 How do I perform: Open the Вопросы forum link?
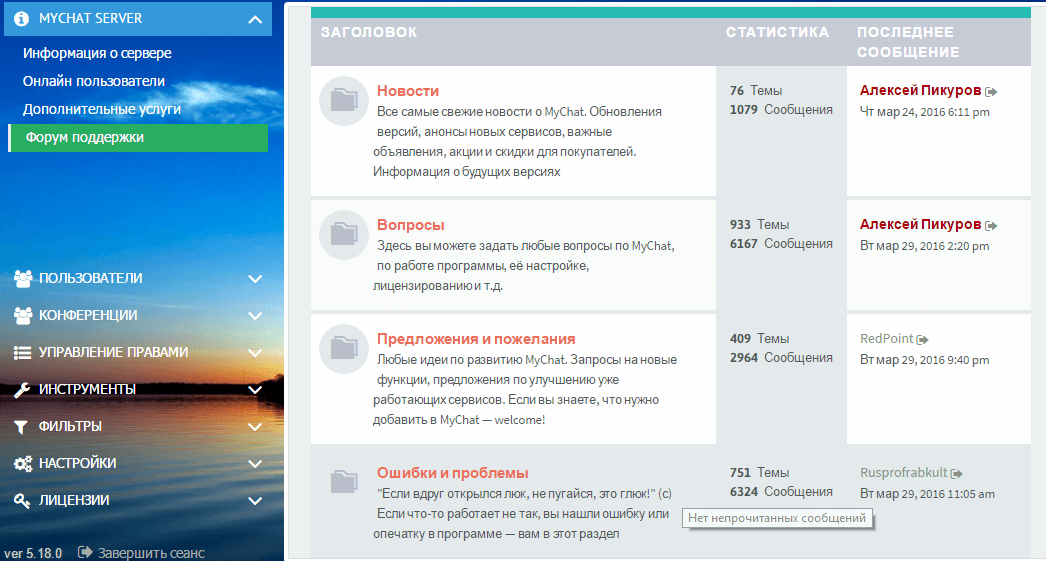tap(410, 225)
